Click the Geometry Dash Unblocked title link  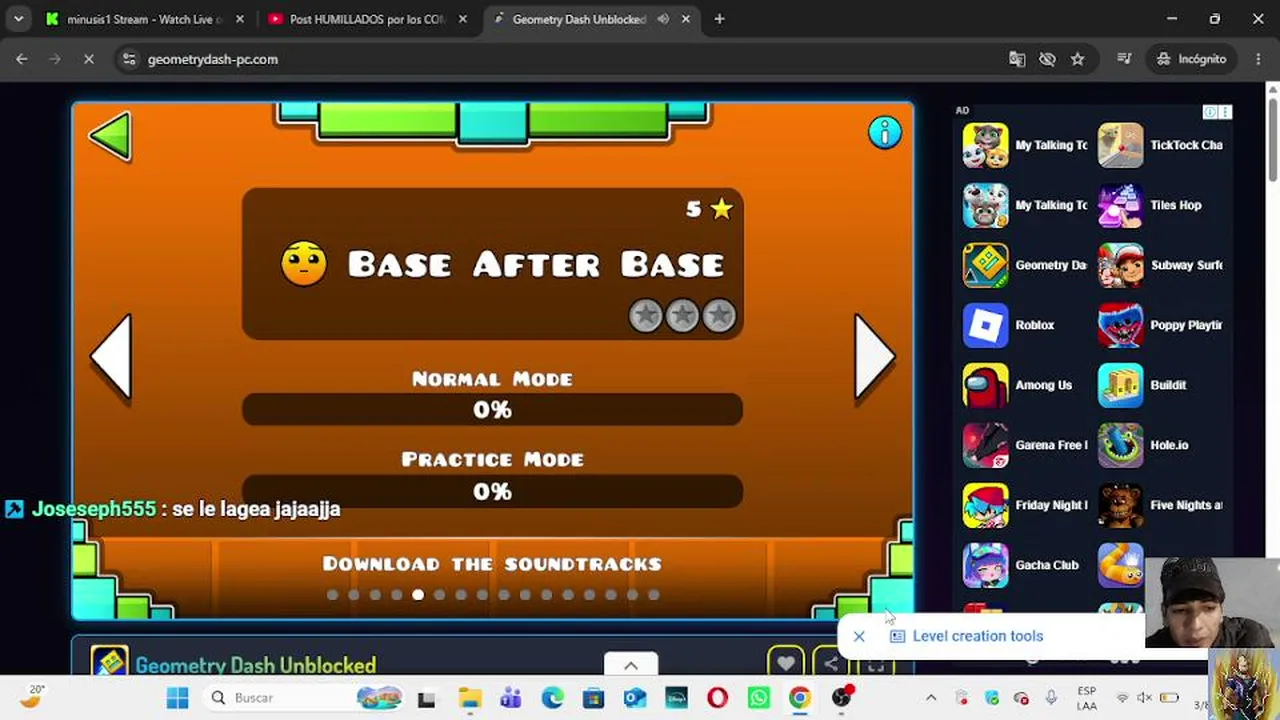coord(255,665)
